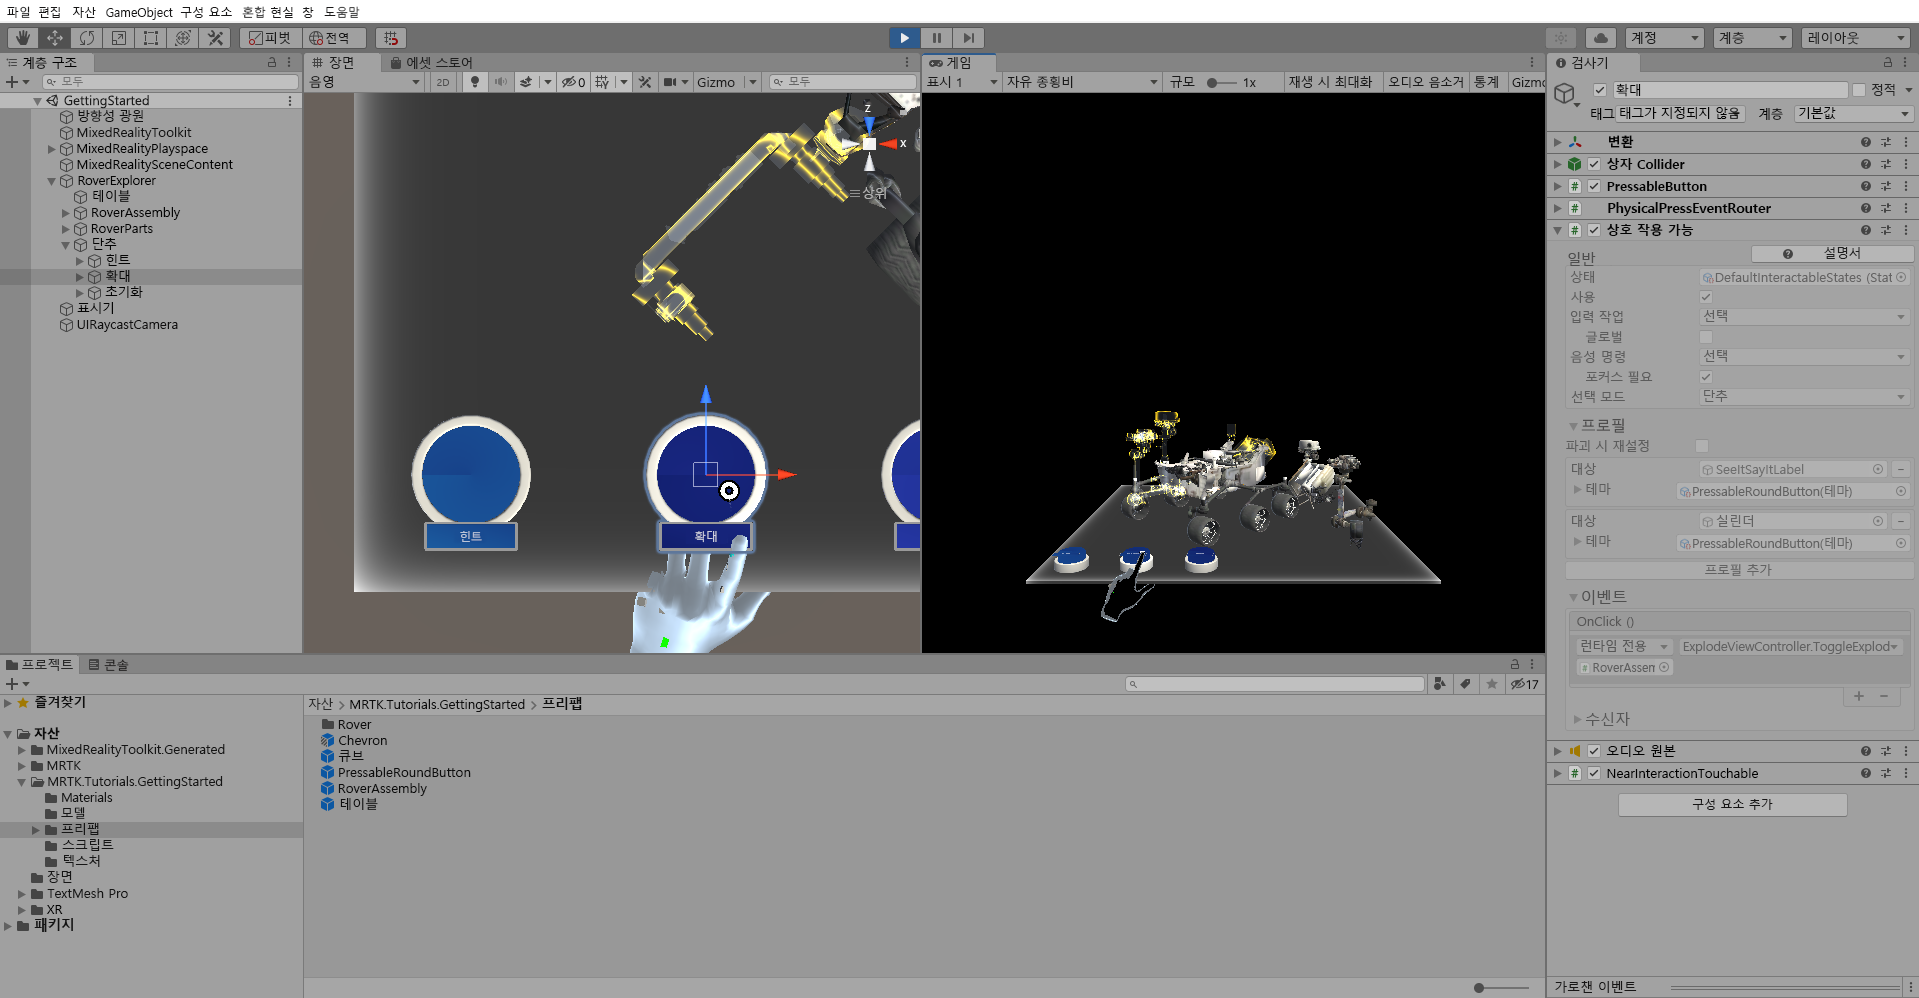This screenshot has height=998, width=1919.
Task: Select the 초기화 object in the hierarchy
Action: [124, 292]
